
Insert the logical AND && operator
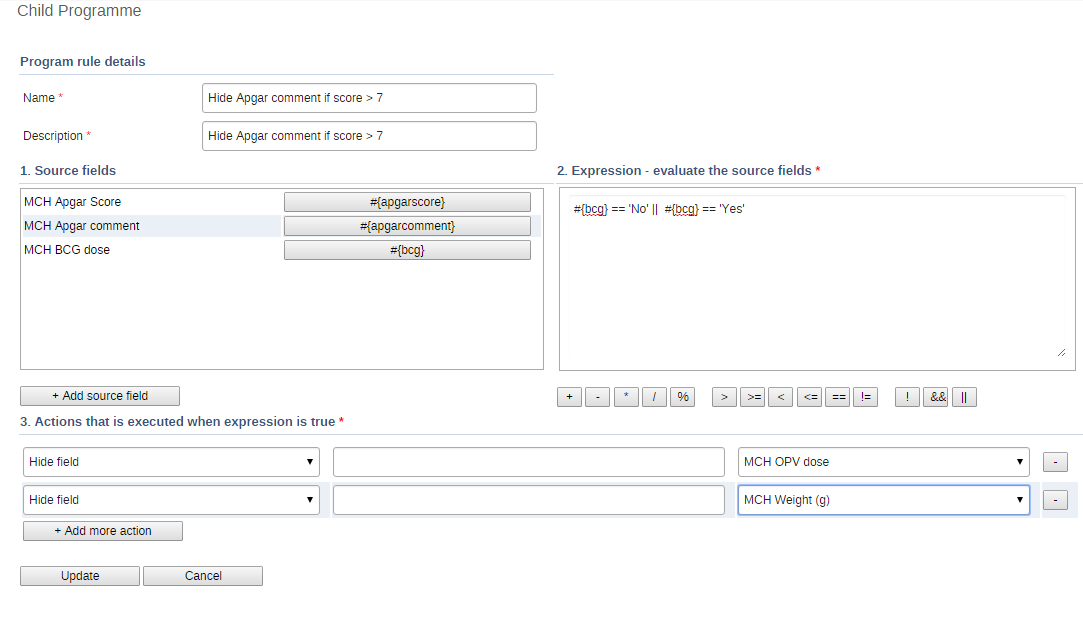pos(937,397)
